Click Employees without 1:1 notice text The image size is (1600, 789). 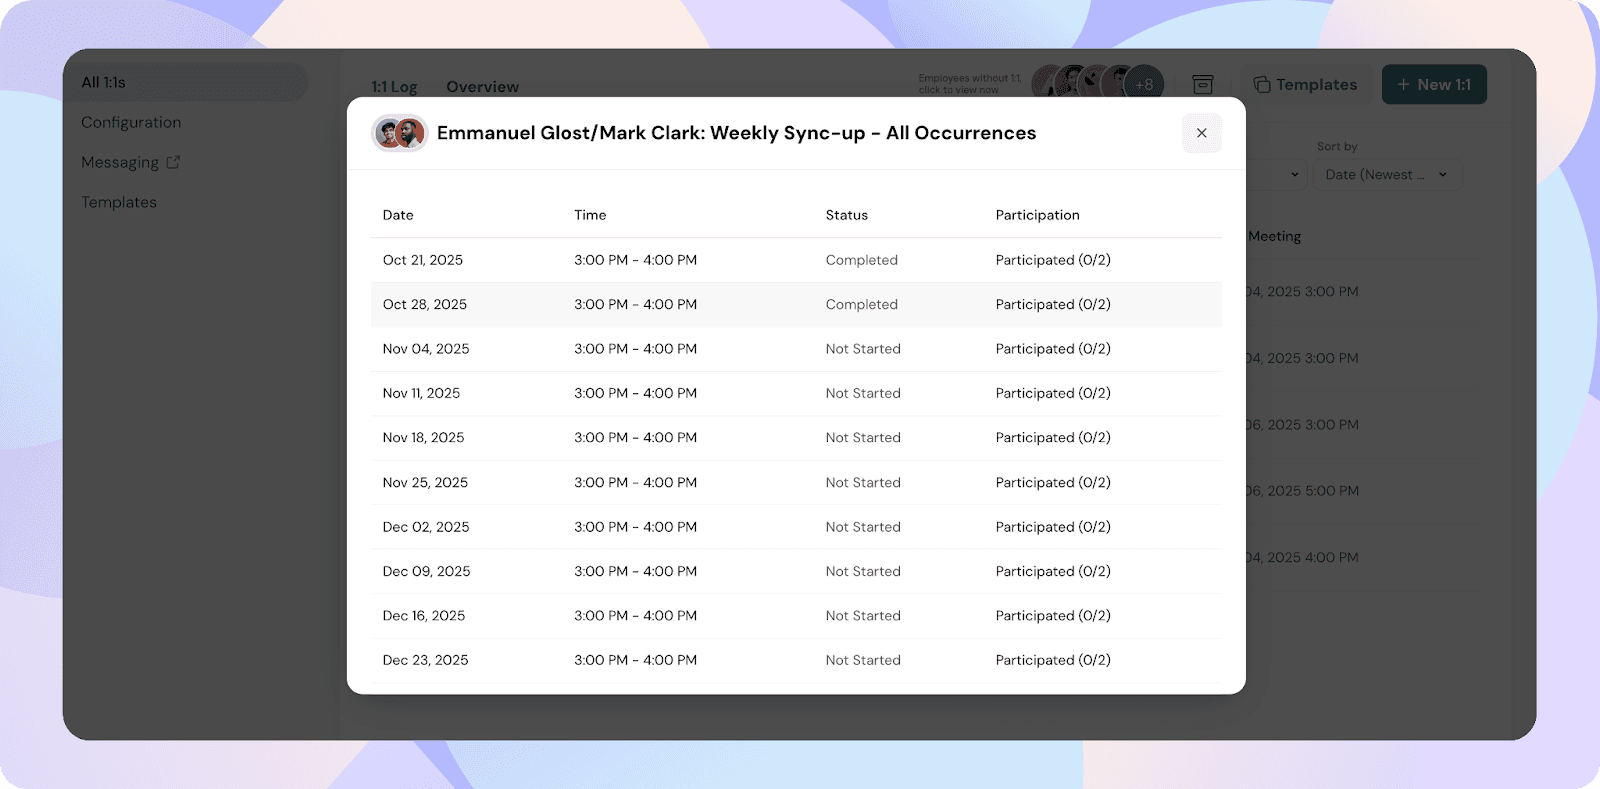point(968,84)
